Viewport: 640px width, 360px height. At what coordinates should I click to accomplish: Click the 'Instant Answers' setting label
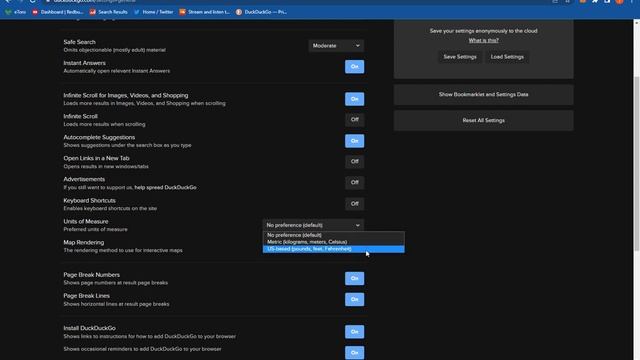coord(84,63)
